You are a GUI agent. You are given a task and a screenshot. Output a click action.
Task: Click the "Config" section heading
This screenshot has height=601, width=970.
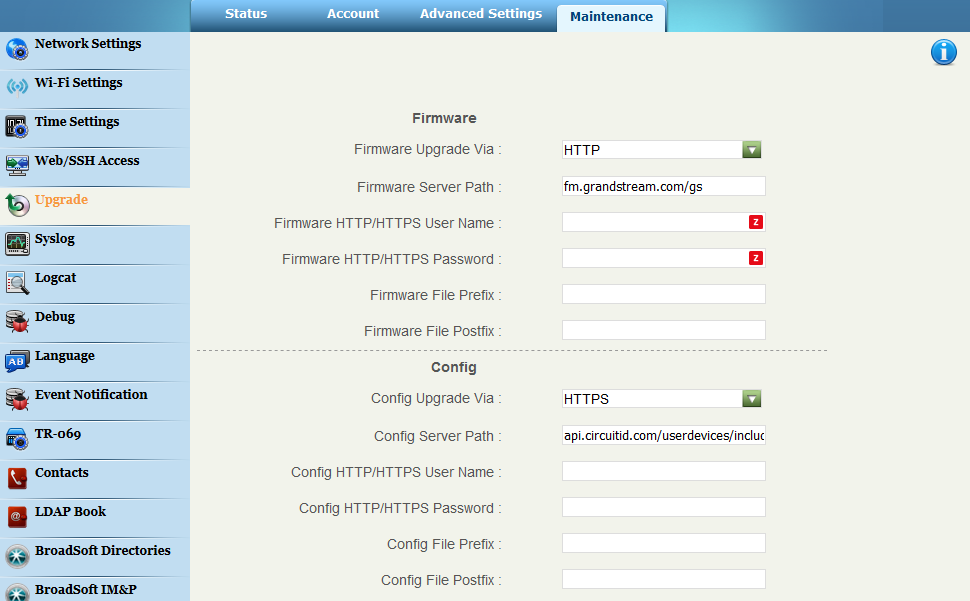pos(453,367)
